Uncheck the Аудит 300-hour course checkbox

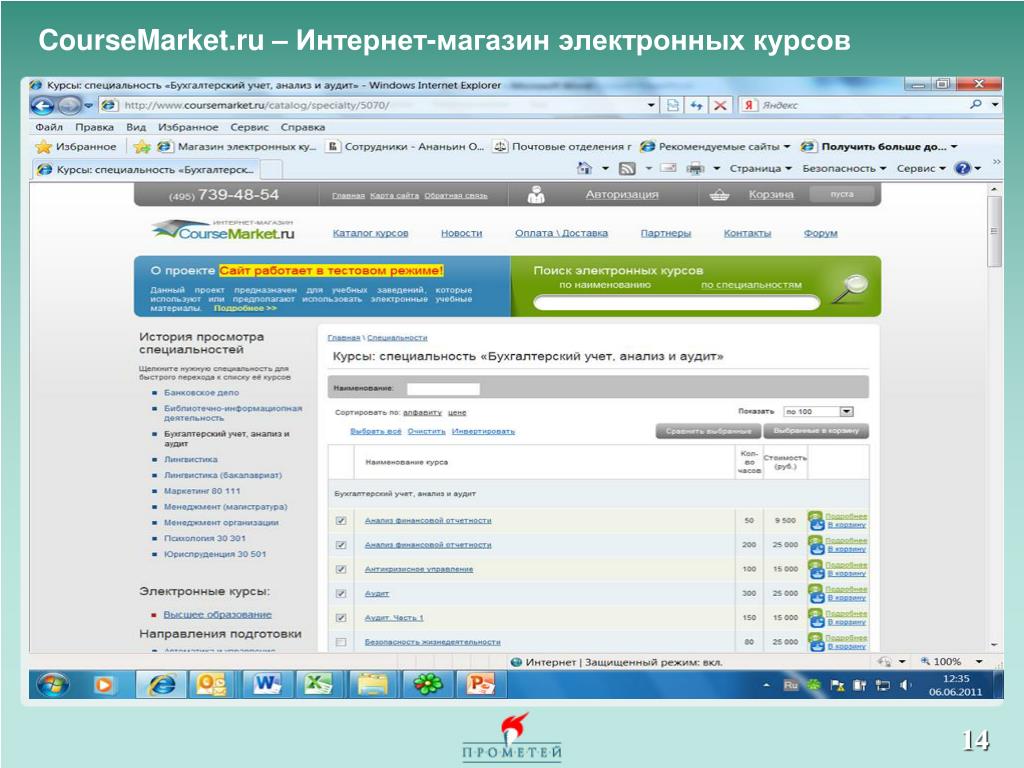tap(340, 593)
